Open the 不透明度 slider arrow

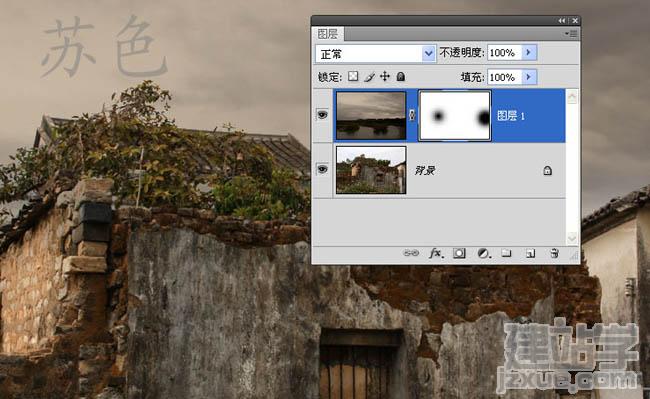529,53
